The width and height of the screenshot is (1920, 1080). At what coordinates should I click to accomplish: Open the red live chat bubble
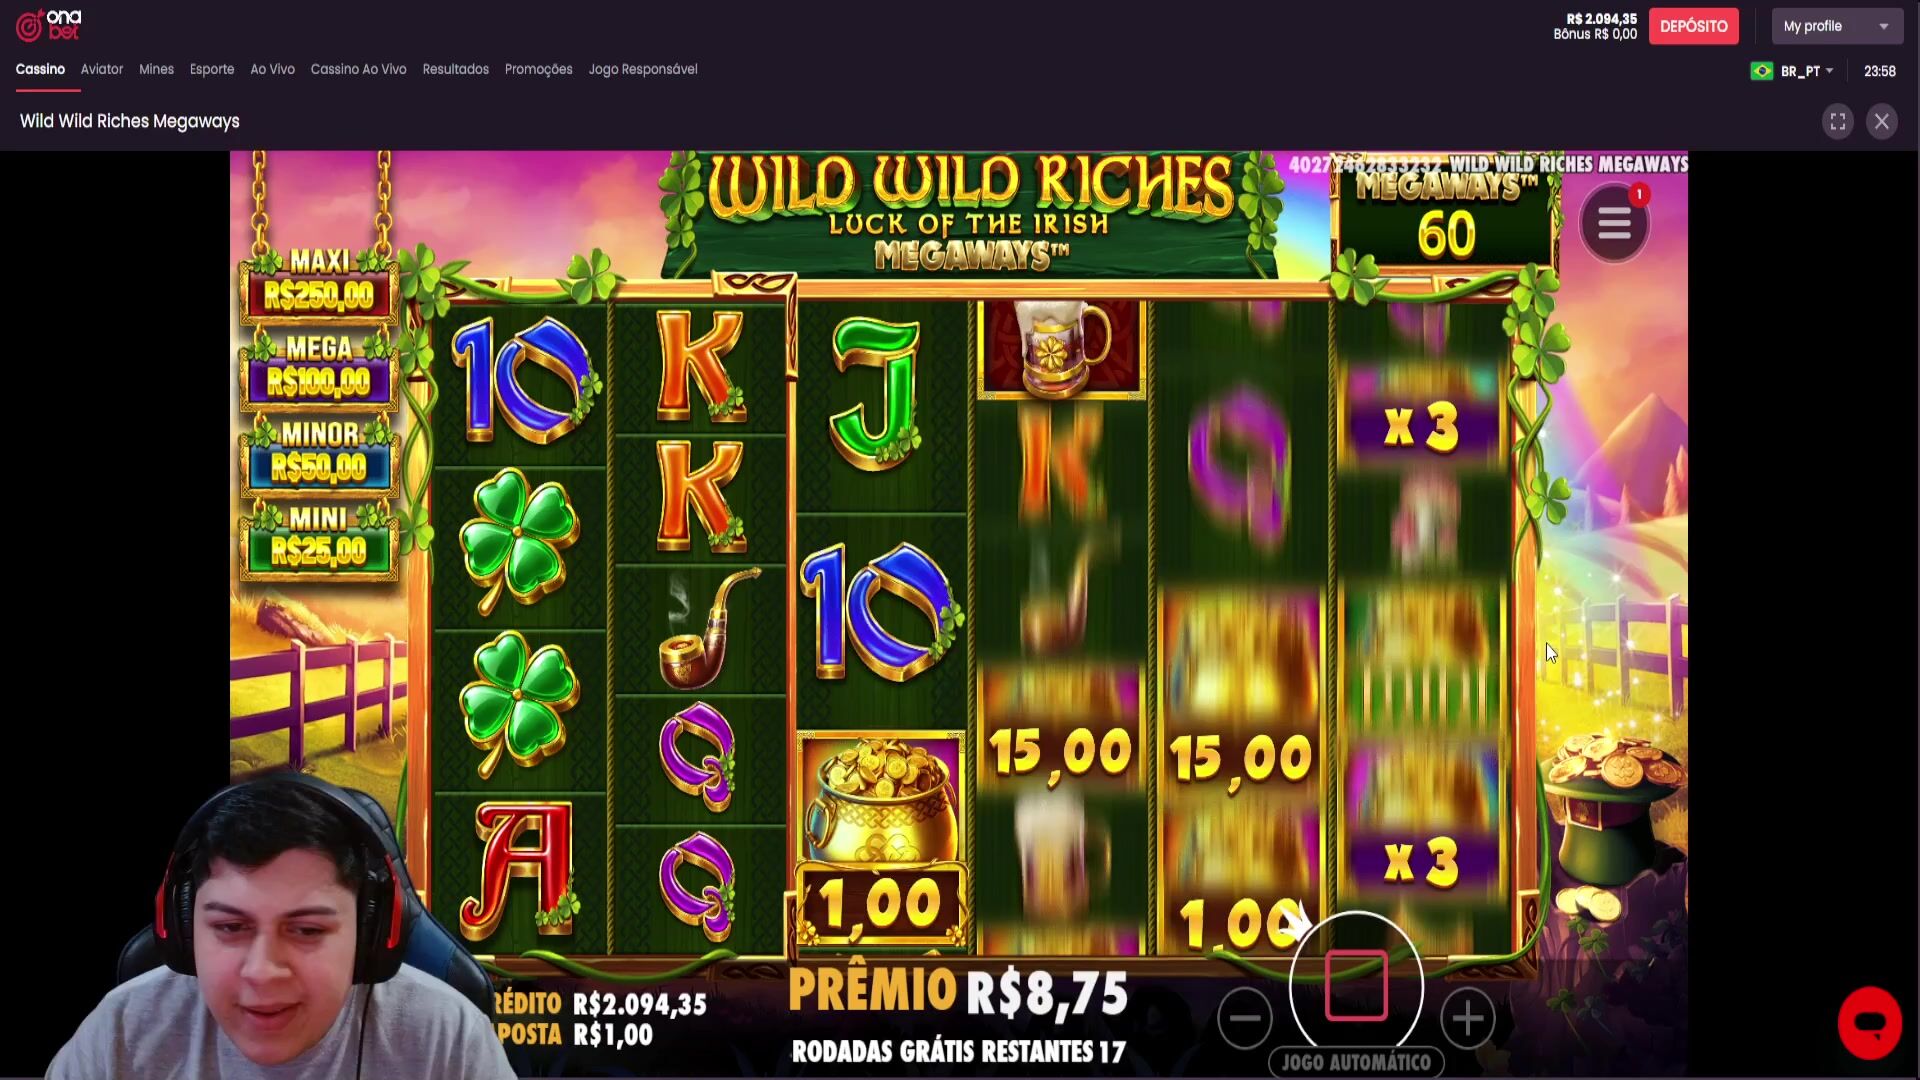coord(1869,1023)
